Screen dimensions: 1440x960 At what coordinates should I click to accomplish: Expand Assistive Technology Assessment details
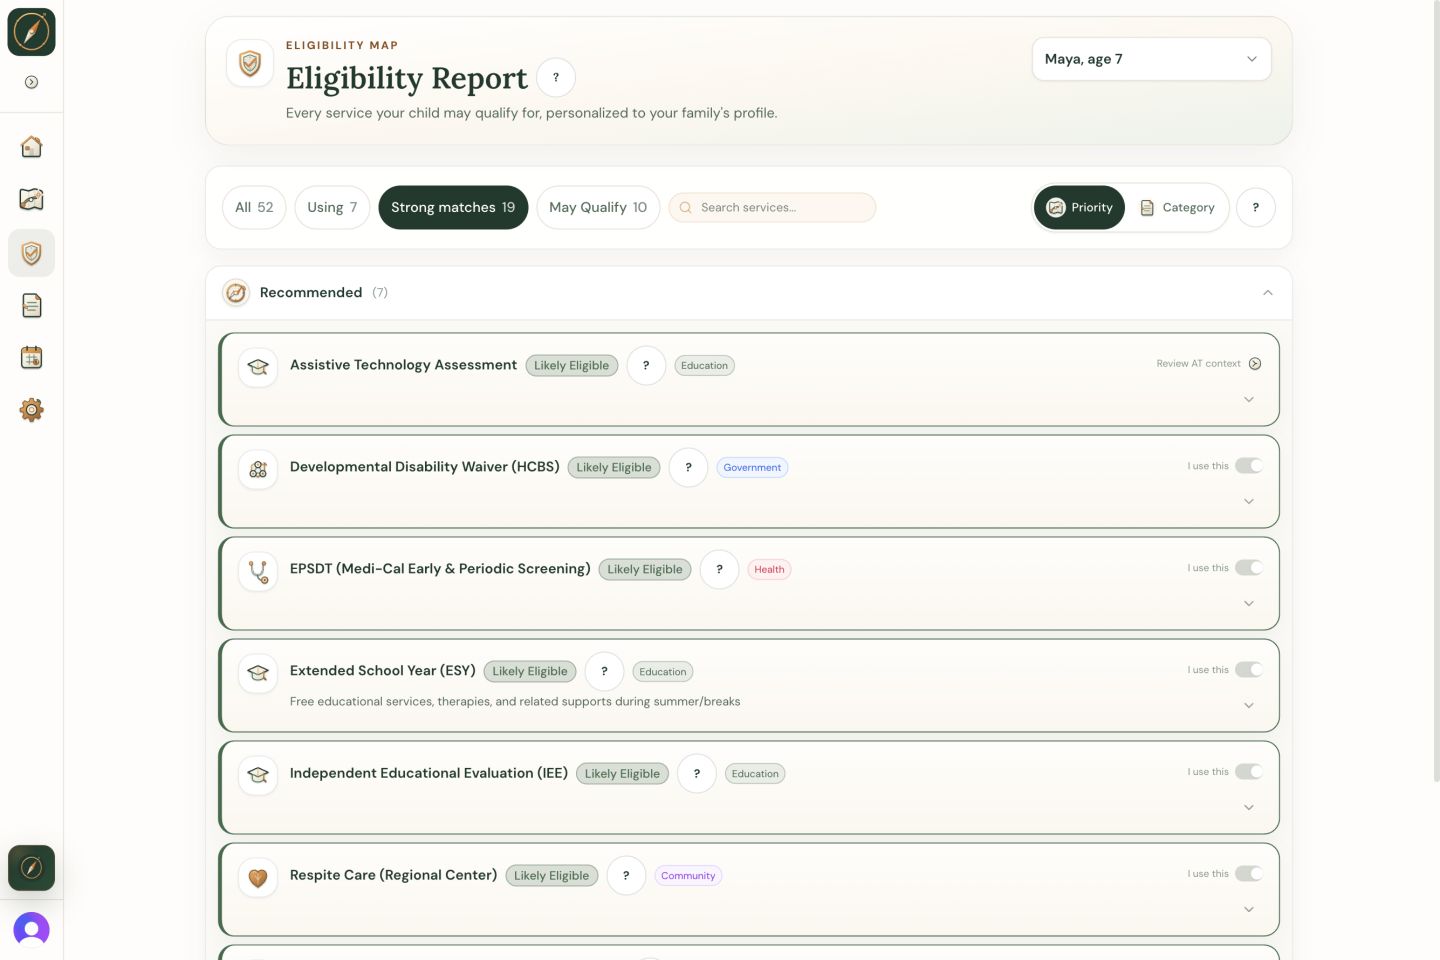(x=1248, y=400)
